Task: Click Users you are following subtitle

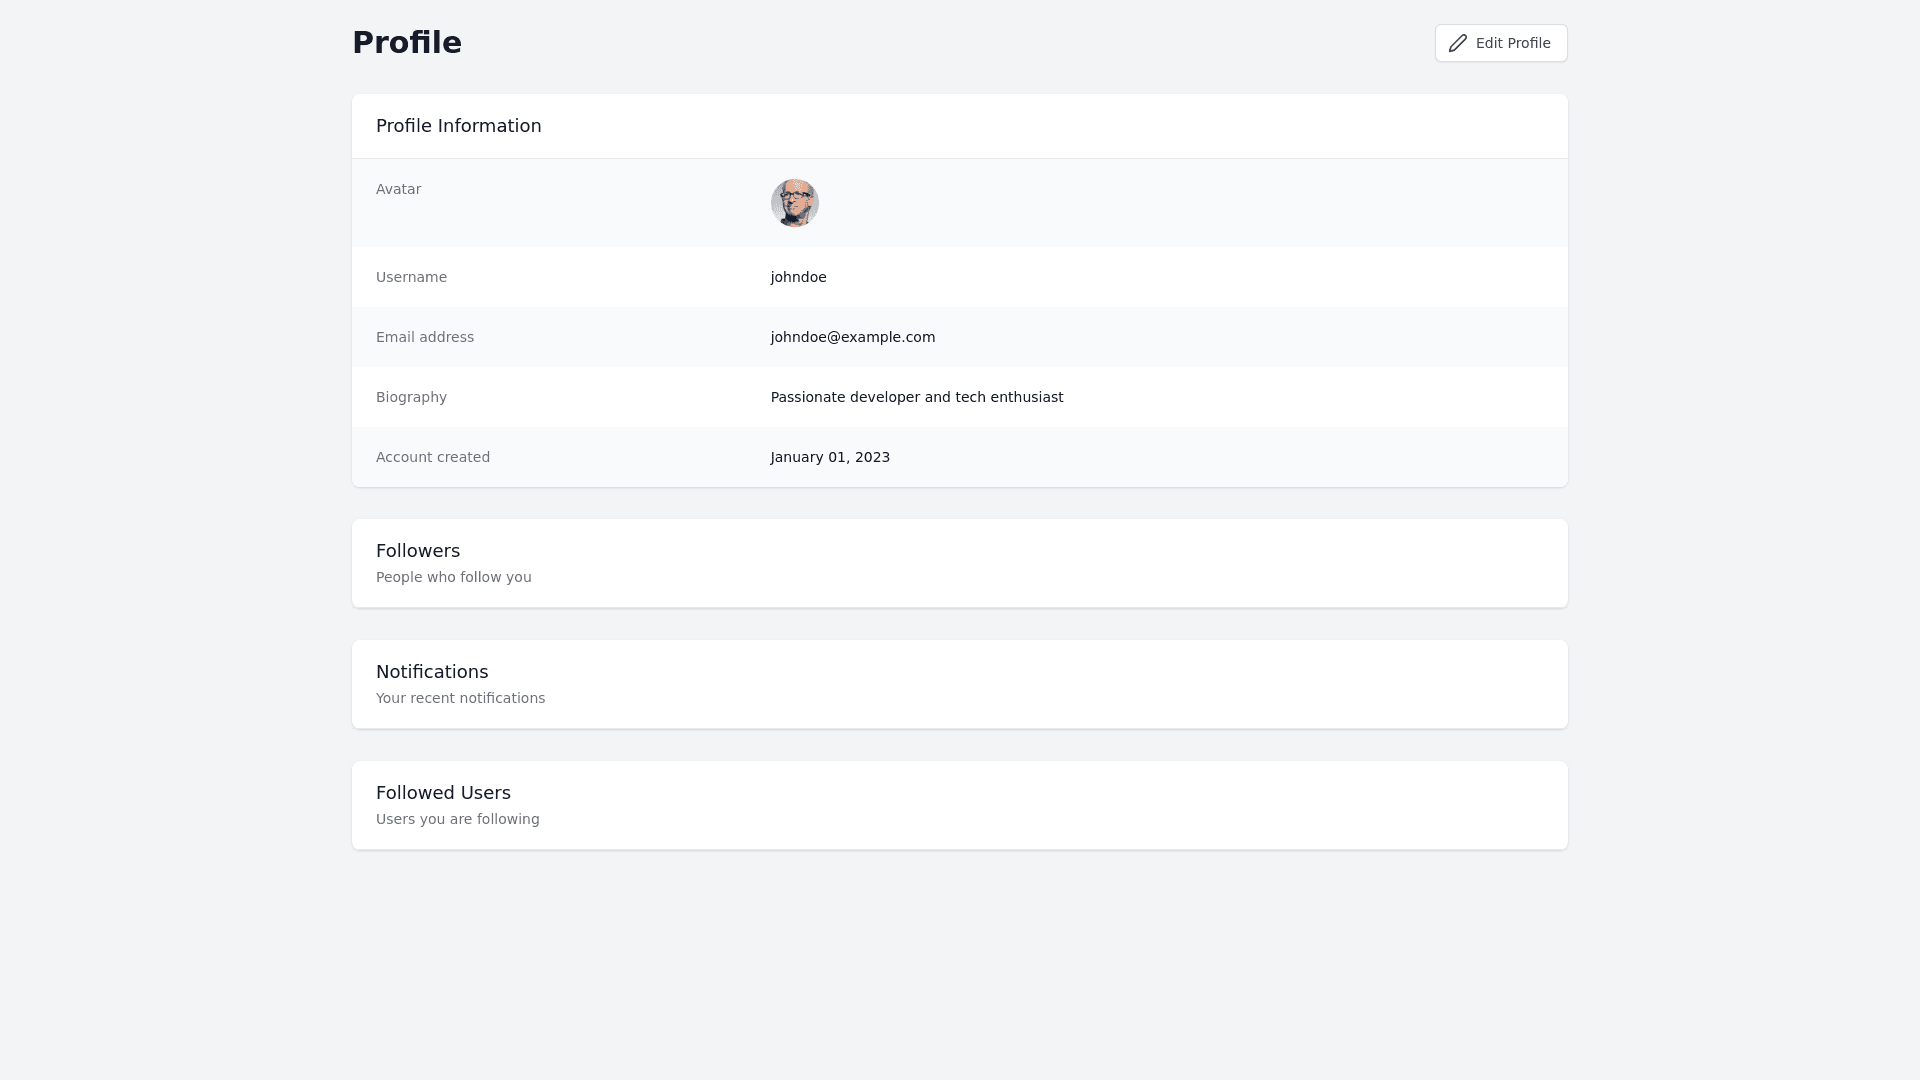Action: (x=457, y=819)
